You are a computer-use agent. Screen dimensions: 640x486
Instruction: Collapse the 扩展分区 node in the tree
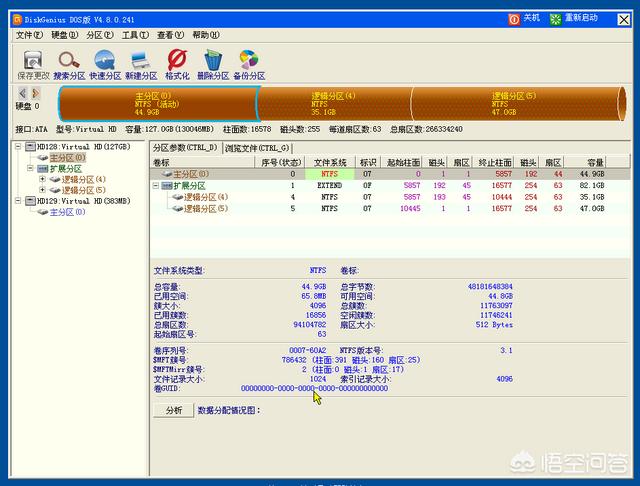click(30, 168)
